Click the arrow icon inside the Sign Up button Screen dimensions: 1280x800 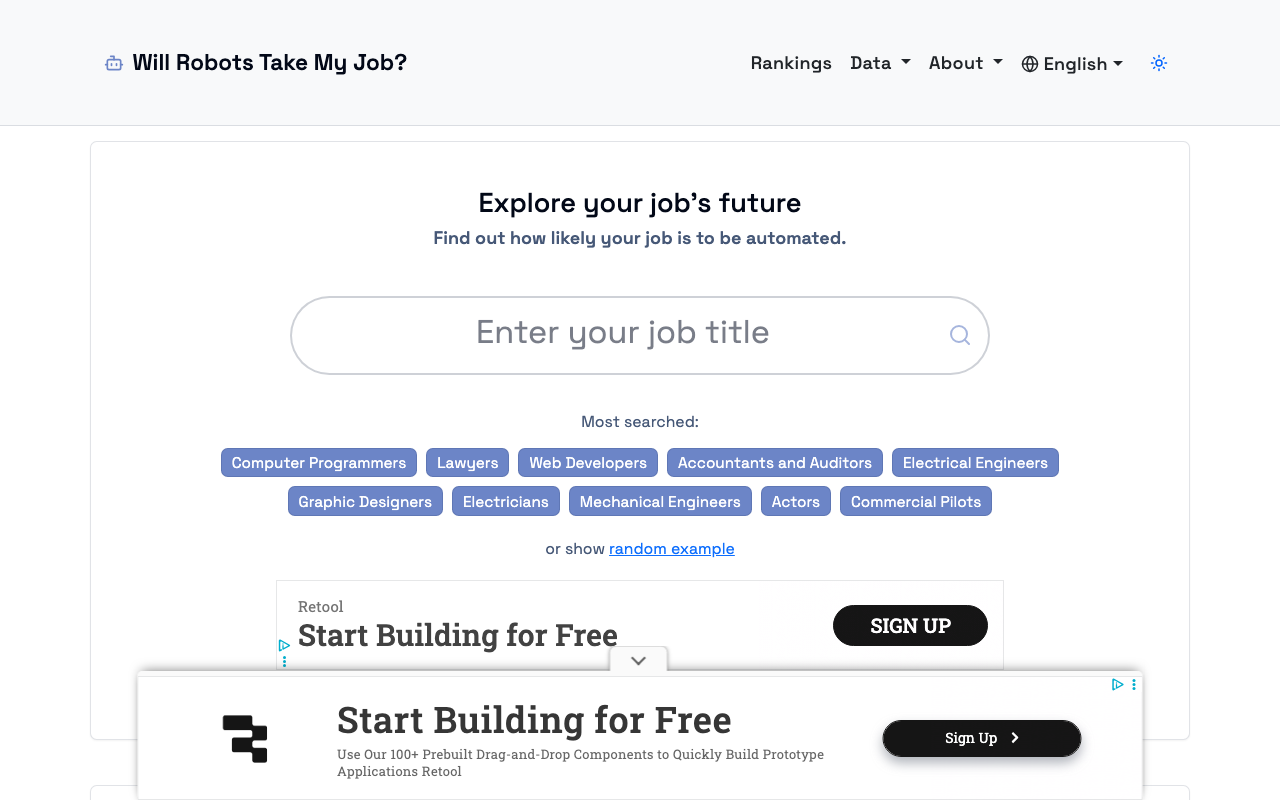point(1013,737)
